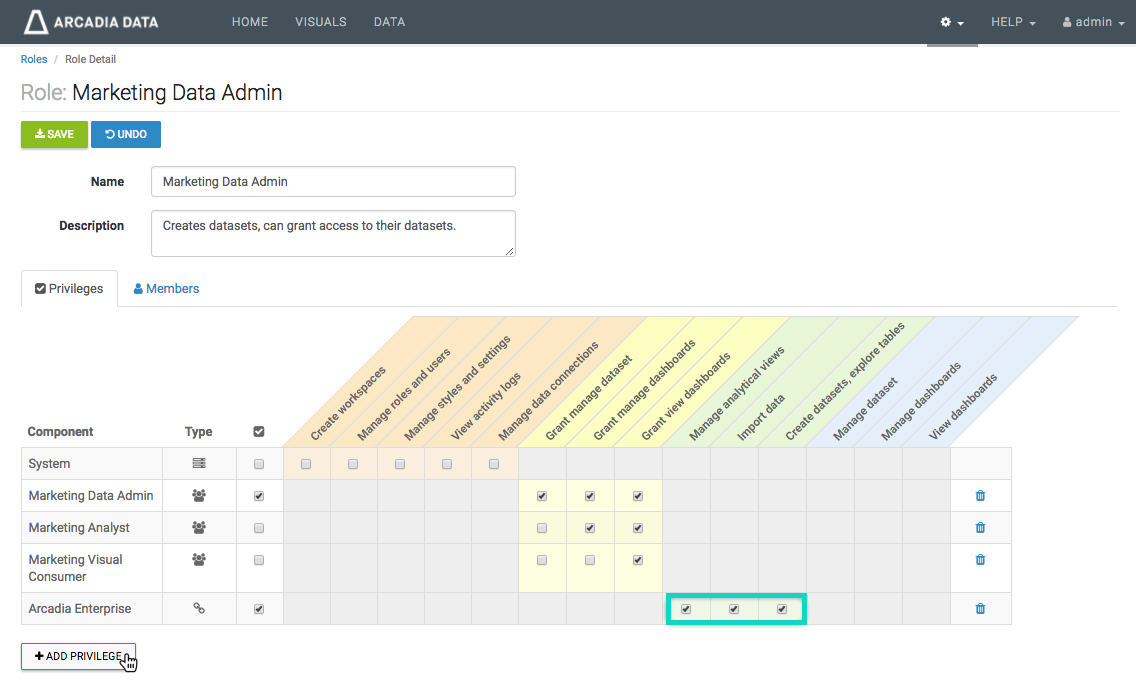This screenshot has height=684, width=1136.
Task: Delete the Marketing Data Admin privilege row
Action: [x=980, y=496]
